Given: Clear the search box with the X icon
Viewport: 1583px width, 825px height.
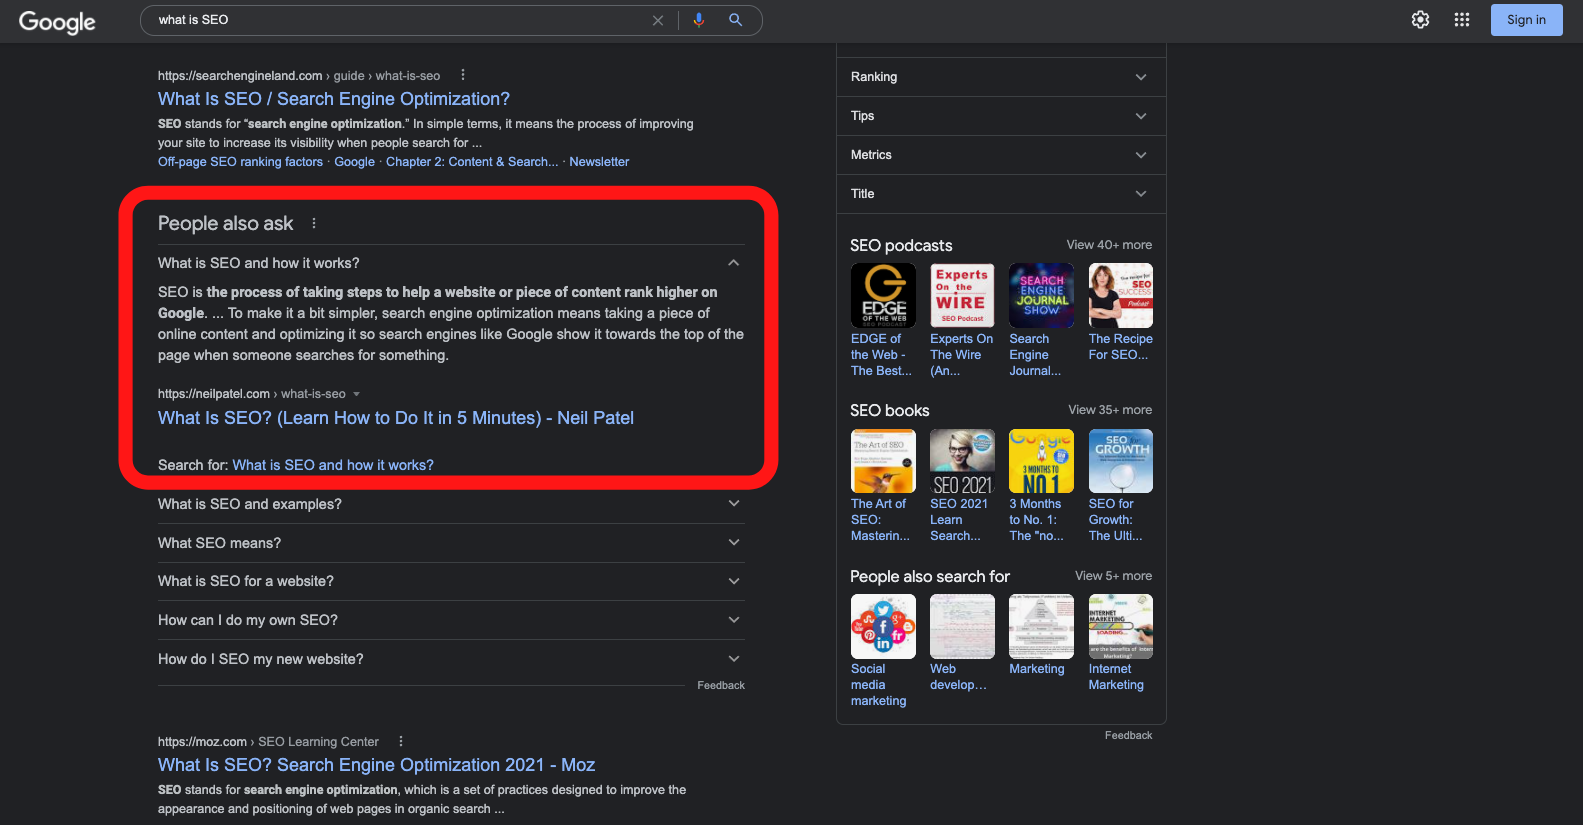Looking at the screenshot, I should (658, 20).
